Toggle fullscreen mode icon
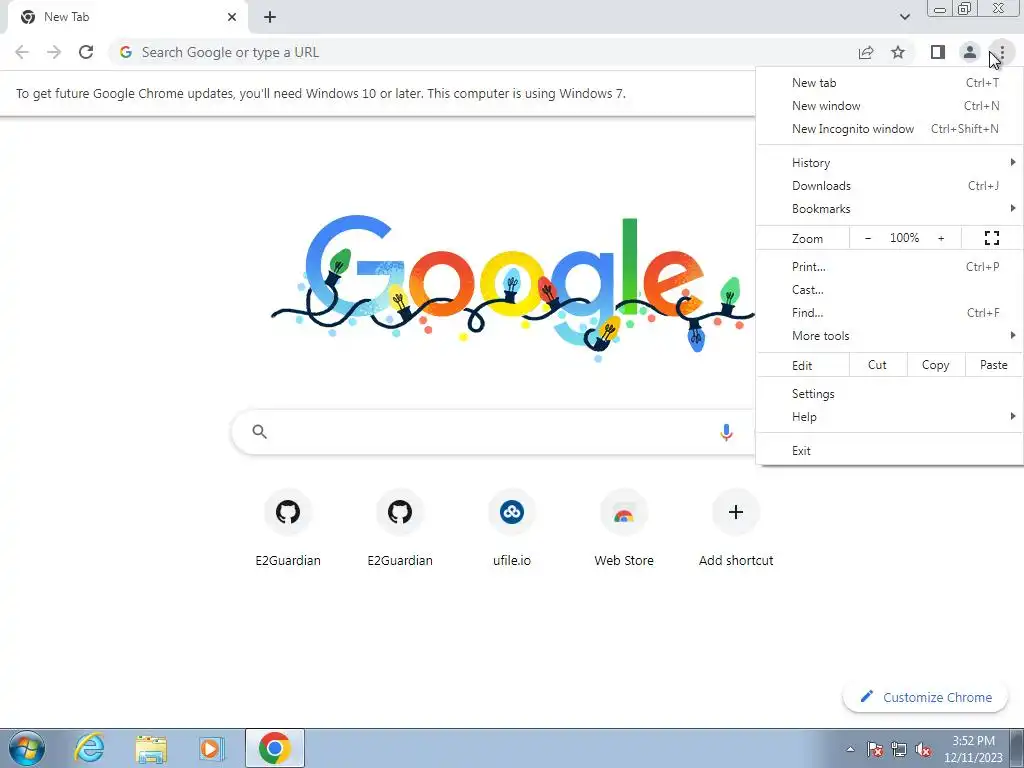1024x768 pixels. [992, 238]
